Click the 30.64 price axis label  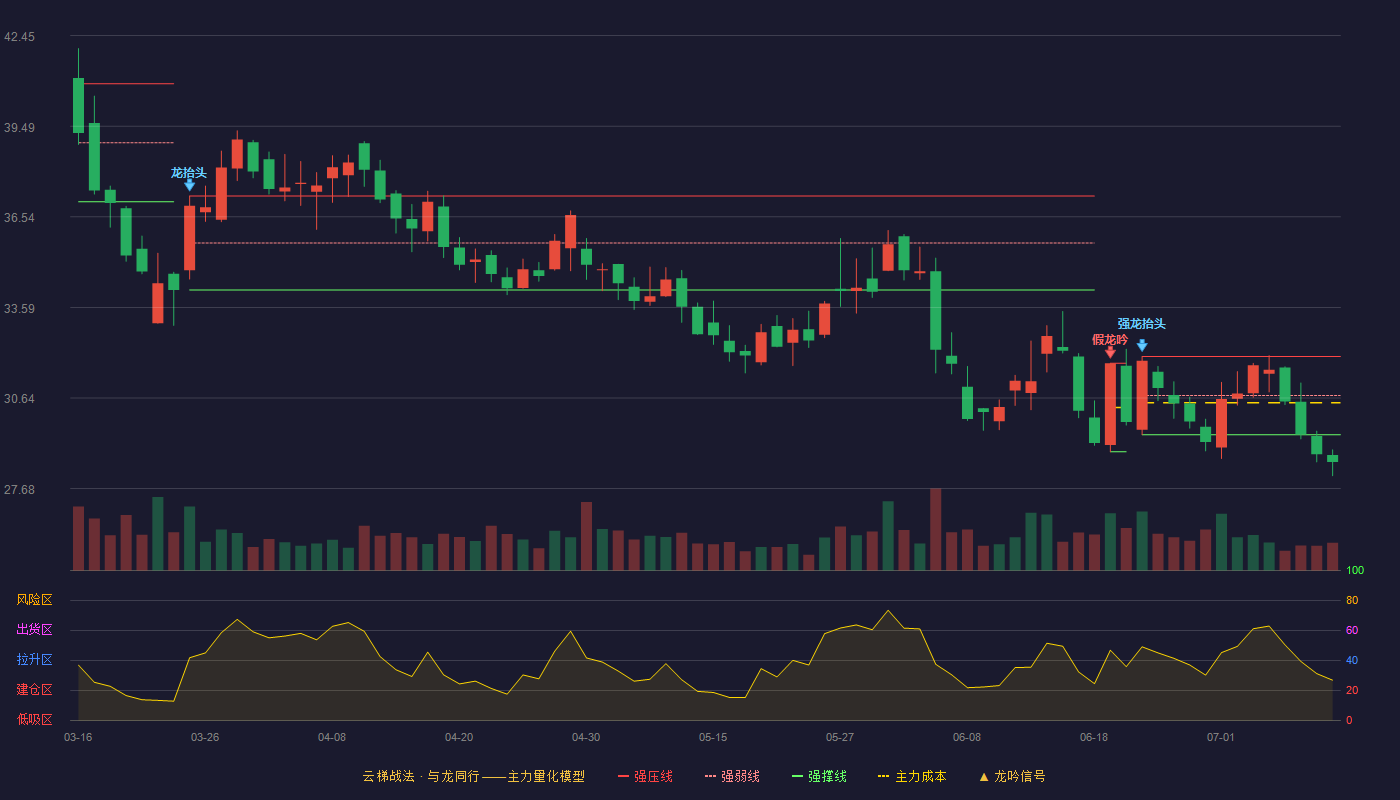point(19,399)
